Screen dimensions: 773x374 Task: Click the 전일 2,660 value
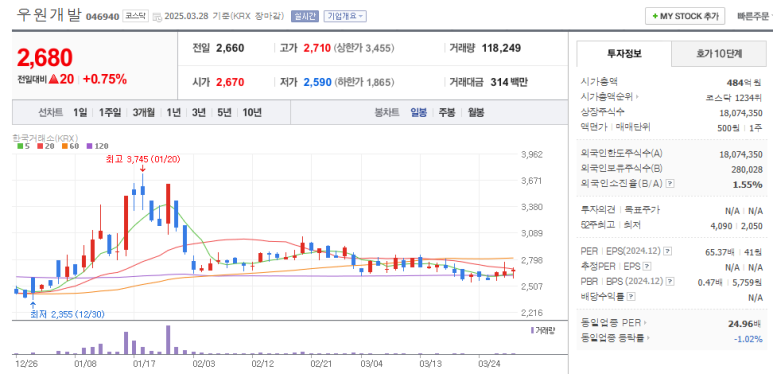230,48
